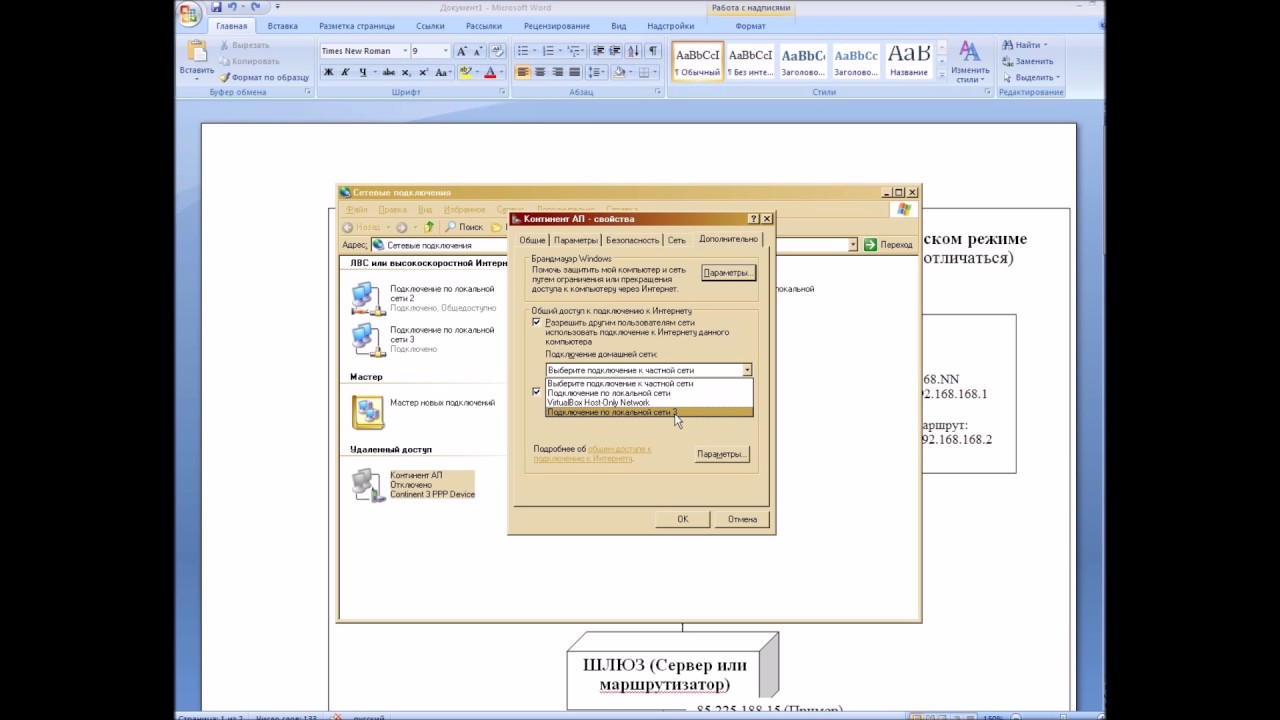
Task: Switch to Рецензирование ribbon tab
Action: pos(557,26)
